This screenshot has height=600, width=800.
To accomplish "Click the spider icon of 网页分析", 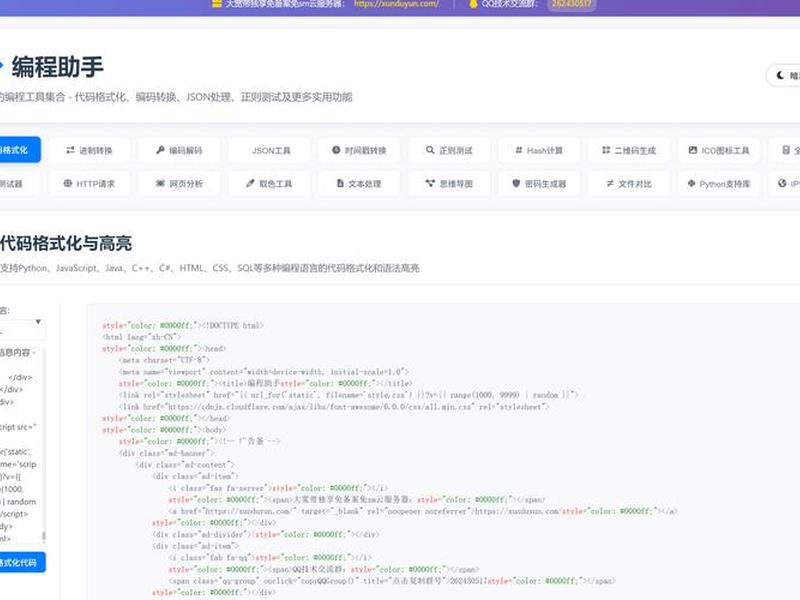I will pyautogui.click(x=160, y=183).
